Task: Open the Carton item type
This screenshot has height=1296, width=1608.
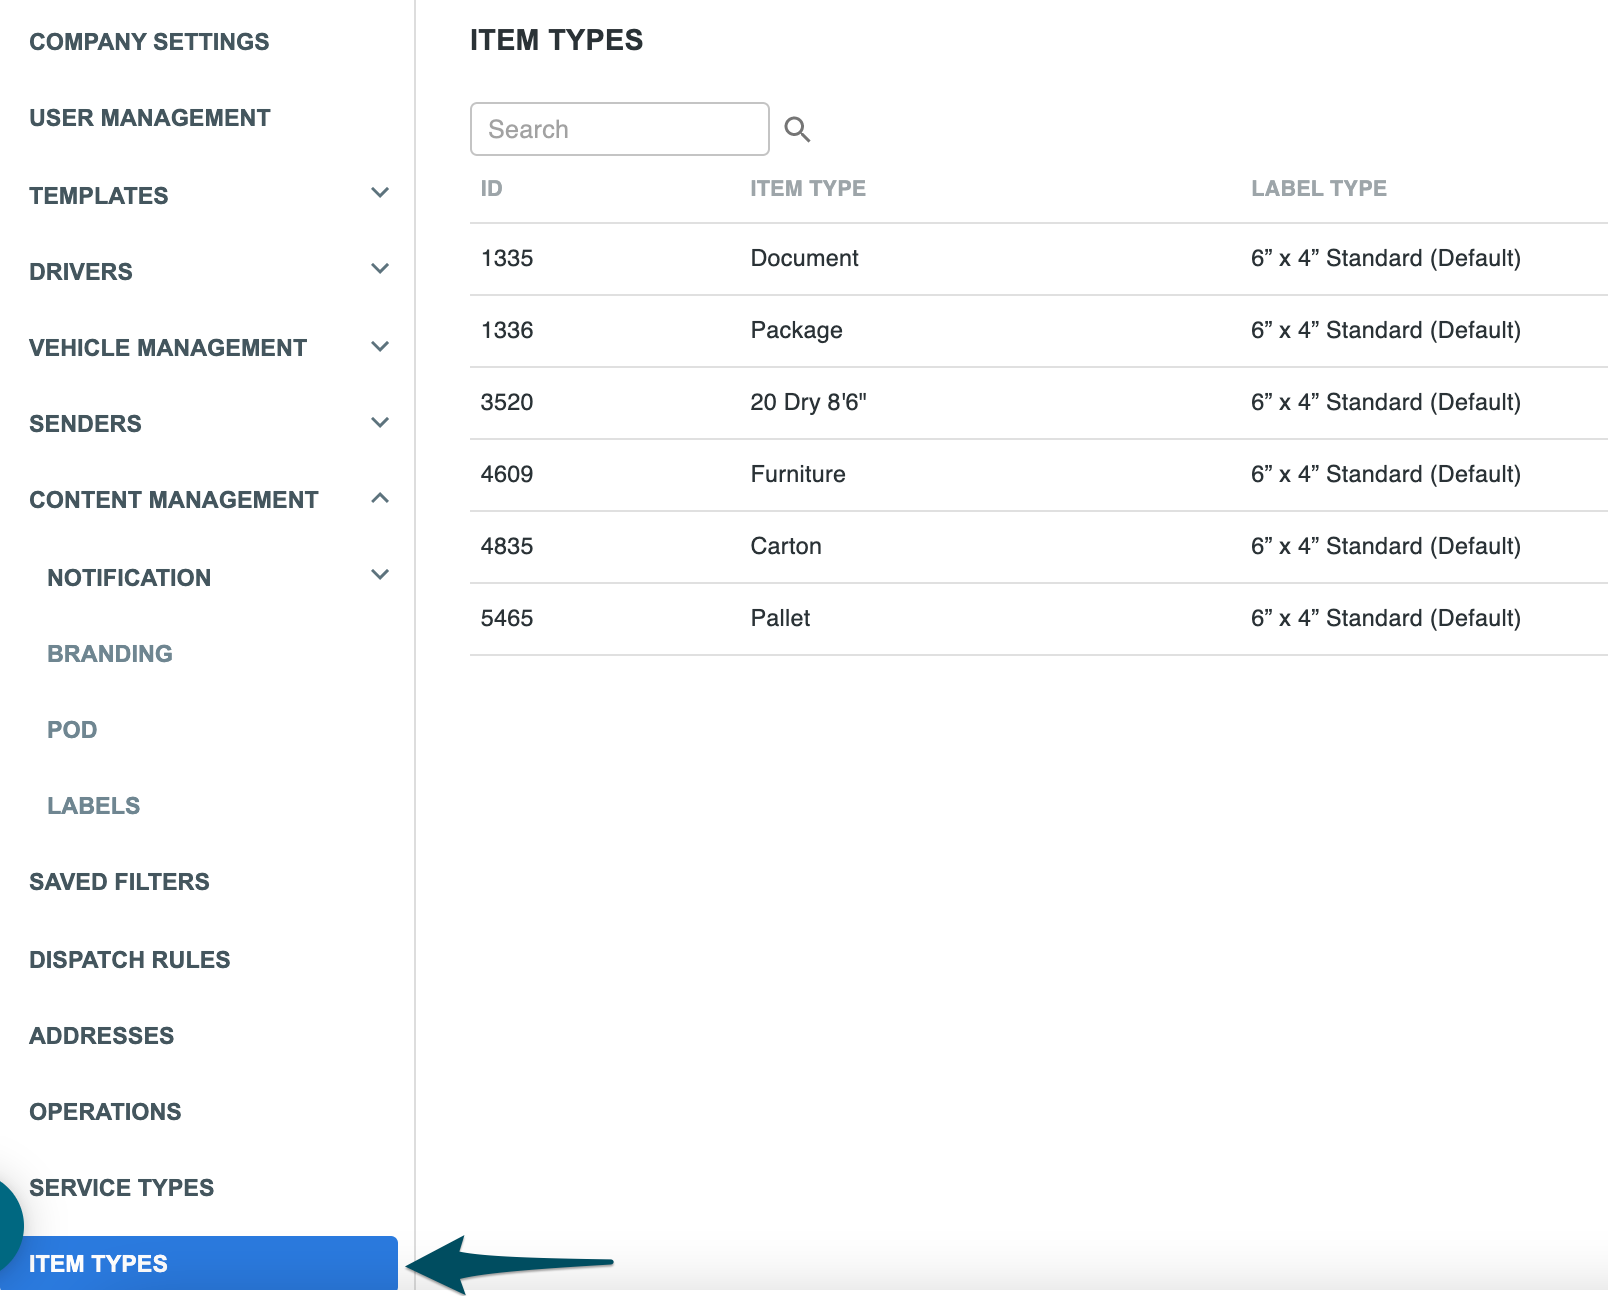Action: pyautogui.click(x=786, y=547)
